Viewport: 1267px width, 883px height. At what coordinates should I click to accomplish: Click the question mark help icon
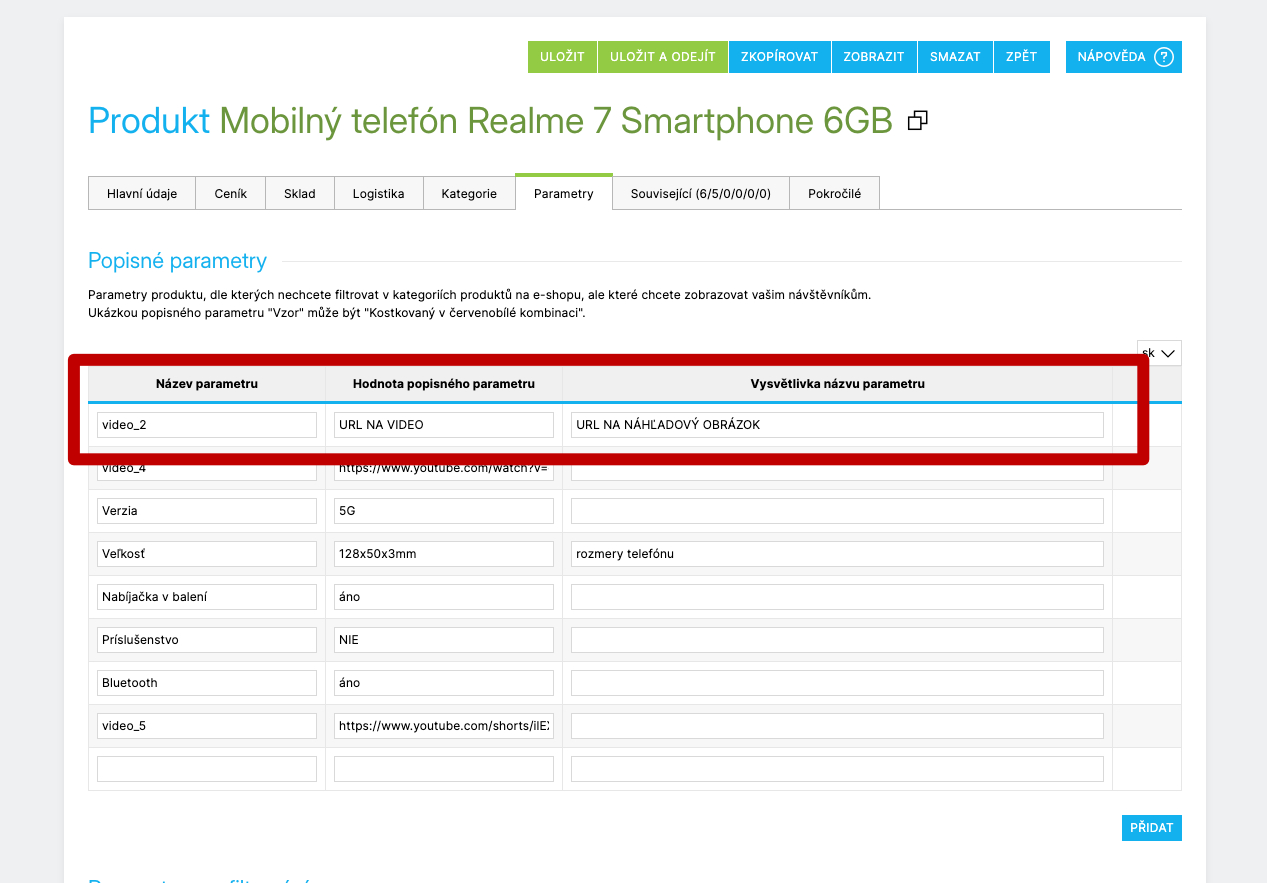click(x=1163, y=57)
